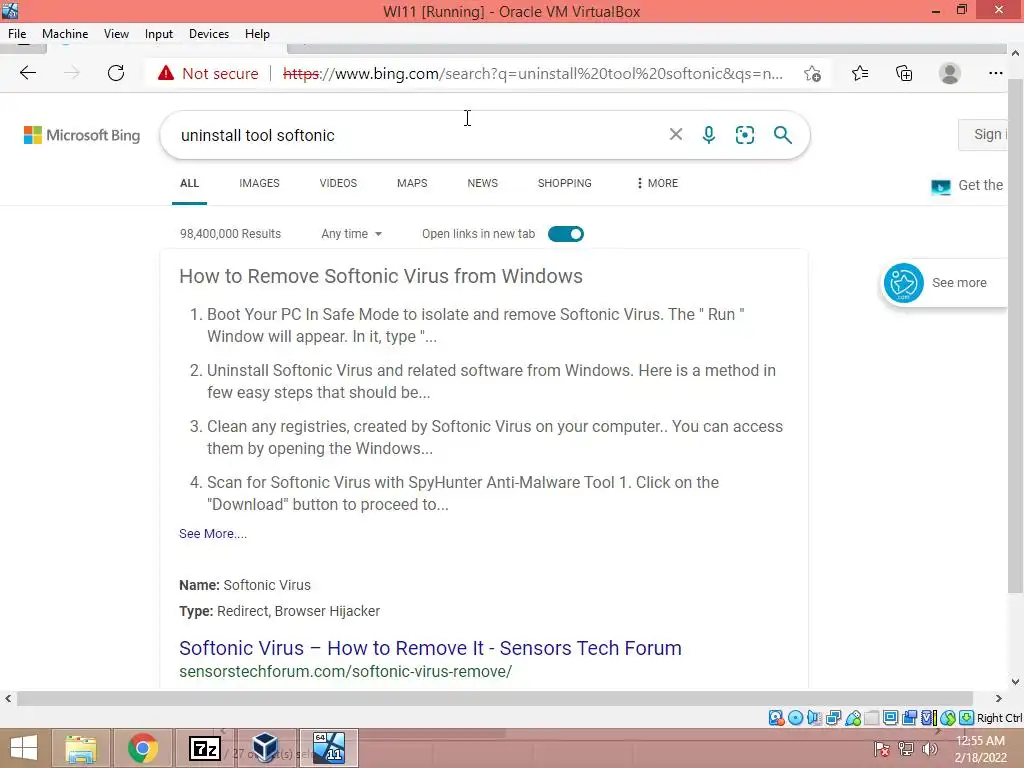Start voice search with the microphone
Screen dimensions: 1024x768
[x=709, y=135]
